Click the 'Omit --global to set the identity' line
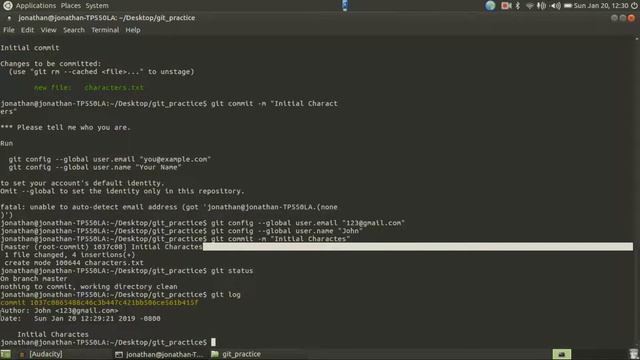Screen dimensions: 640x360 coord(122,191)
